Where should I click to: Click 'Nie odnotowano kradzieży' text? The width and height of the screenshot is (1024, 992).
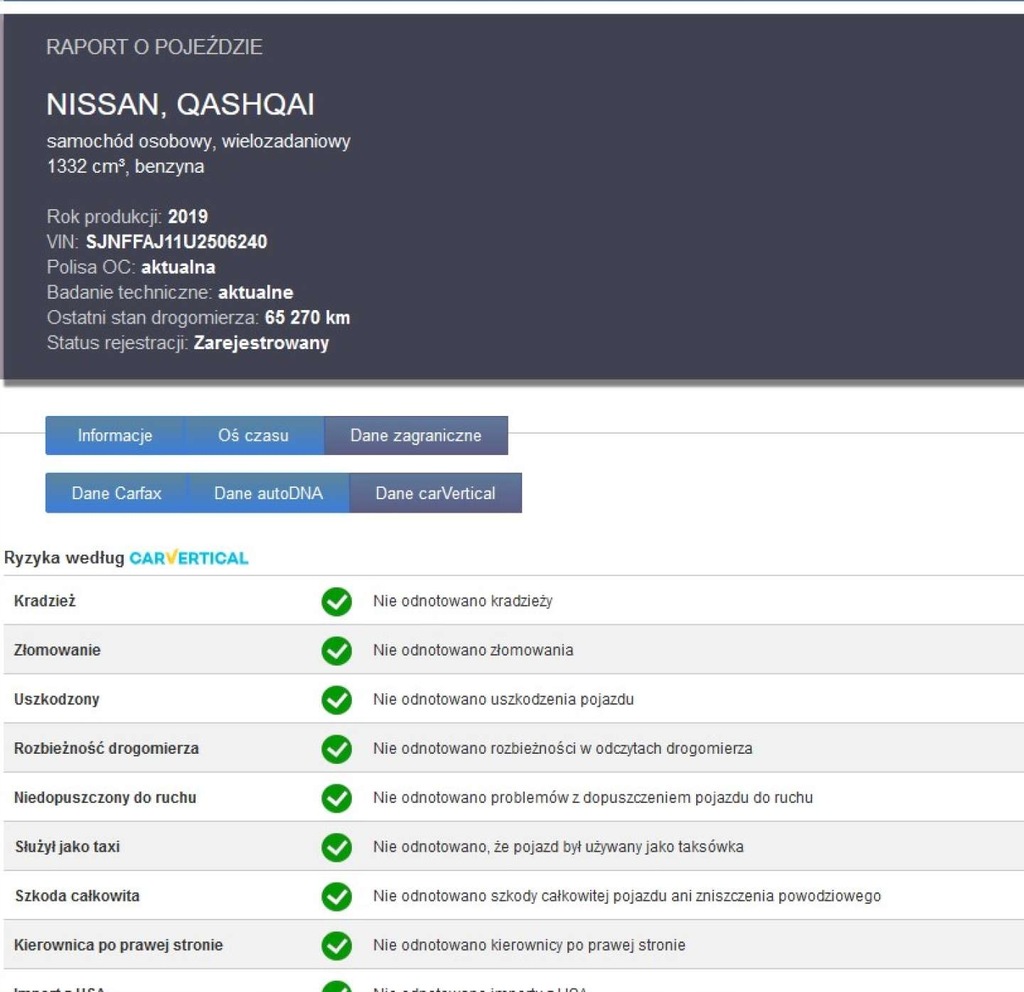(463, 601)
